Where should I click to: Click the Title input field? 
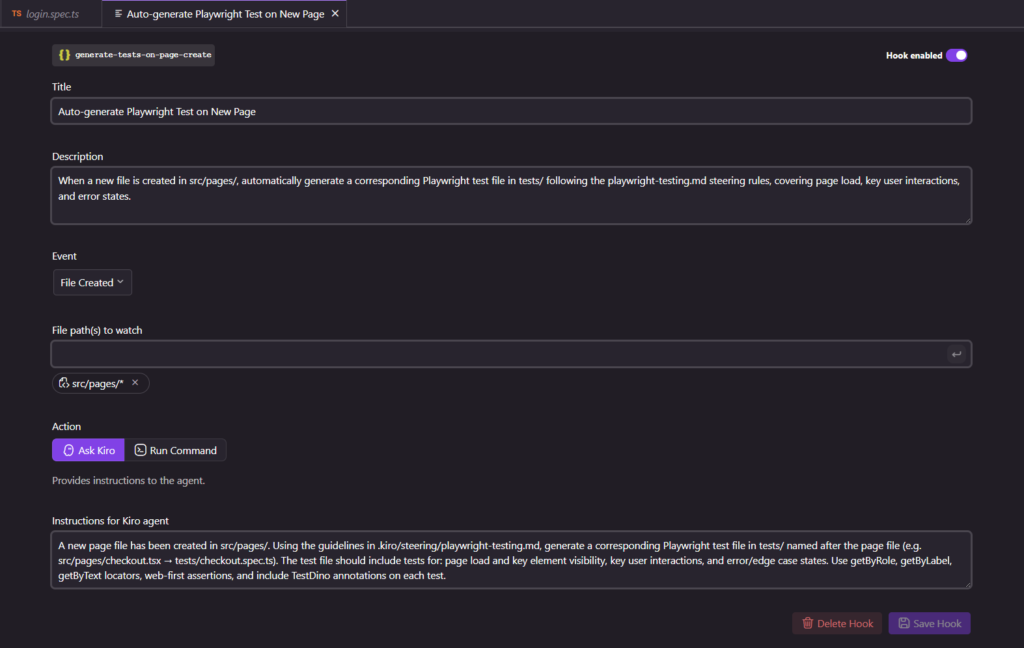point(511,111)
